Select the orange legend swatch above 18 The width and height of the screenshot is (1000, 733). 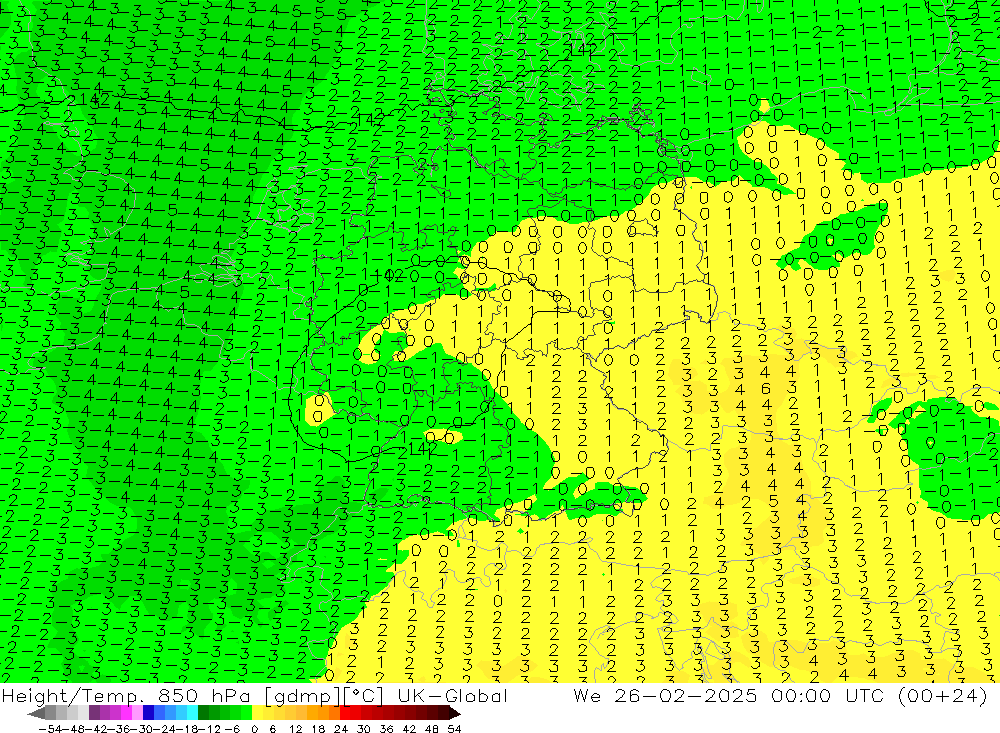tap(323, 713)
